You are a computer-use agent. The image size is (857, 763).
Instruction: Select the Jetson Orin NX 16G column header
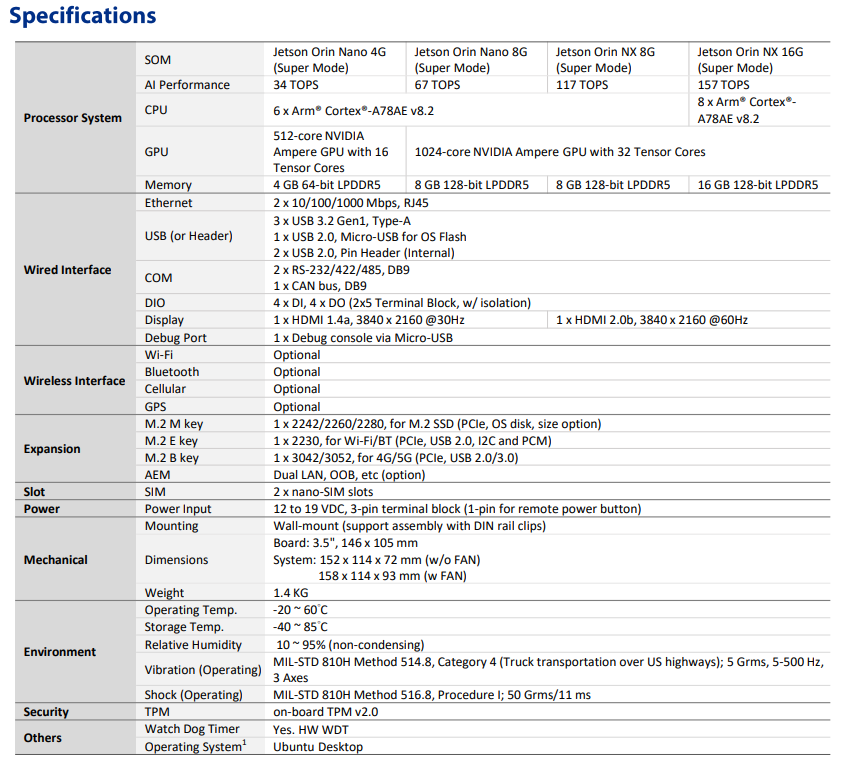(750, 60)
